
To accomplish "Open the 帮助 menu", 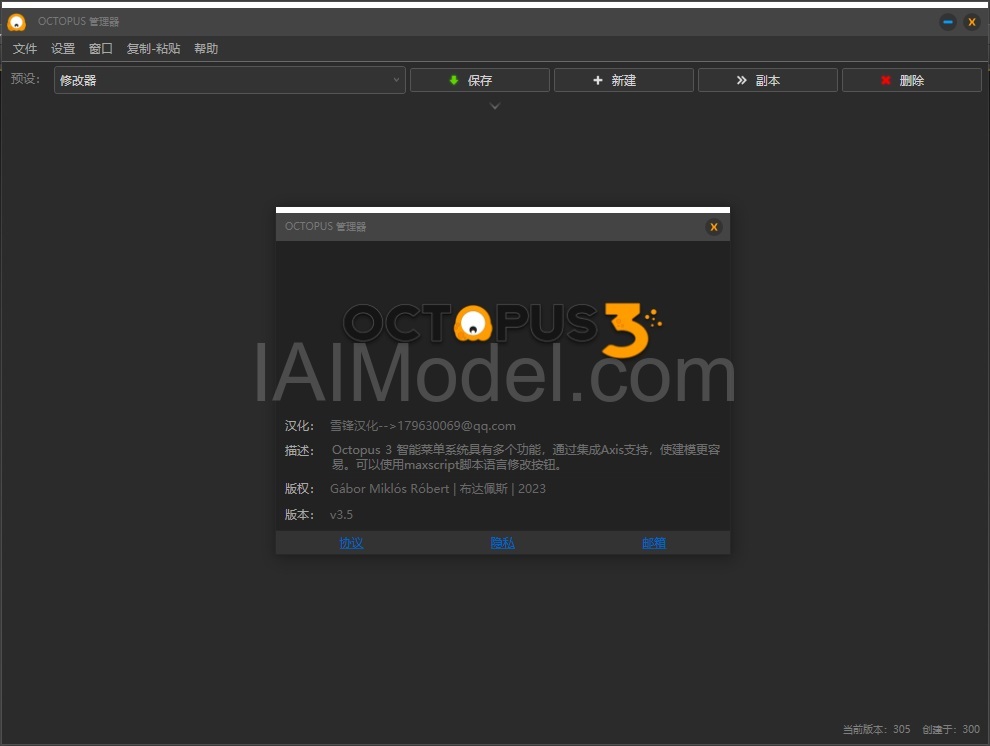I will [x=206, y=49].
